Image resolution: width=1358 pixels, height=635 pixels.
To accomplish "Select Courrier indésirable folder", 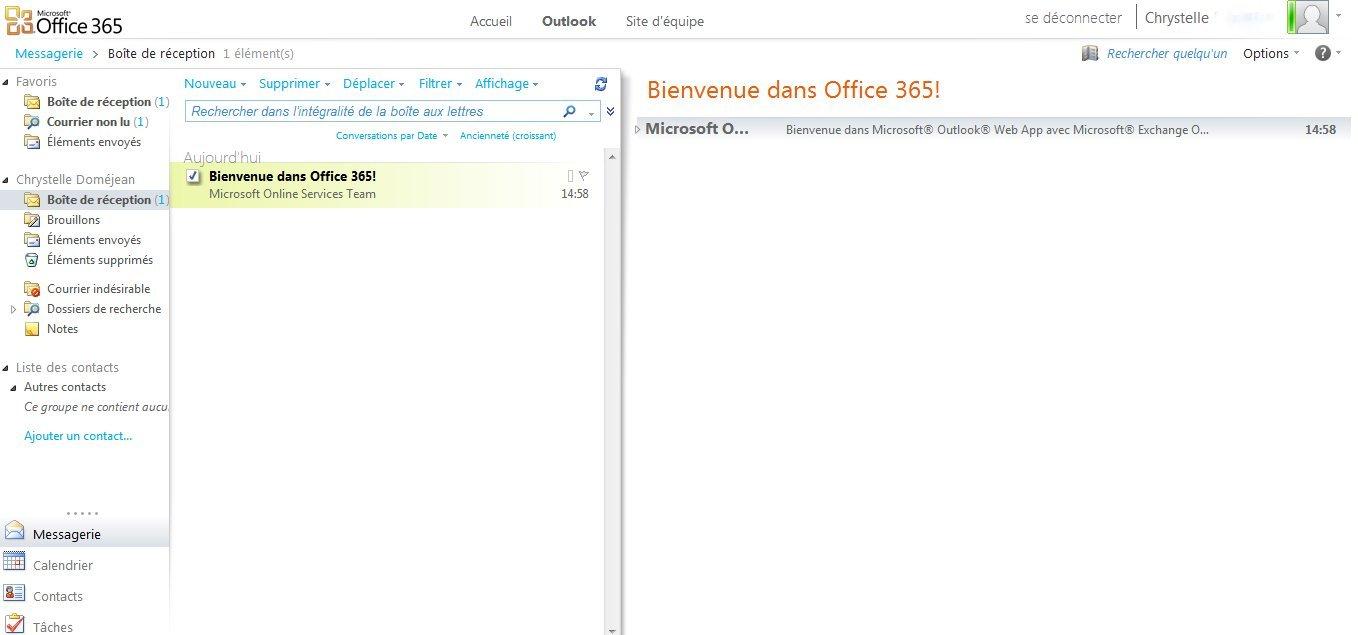I will coord(98,289).
